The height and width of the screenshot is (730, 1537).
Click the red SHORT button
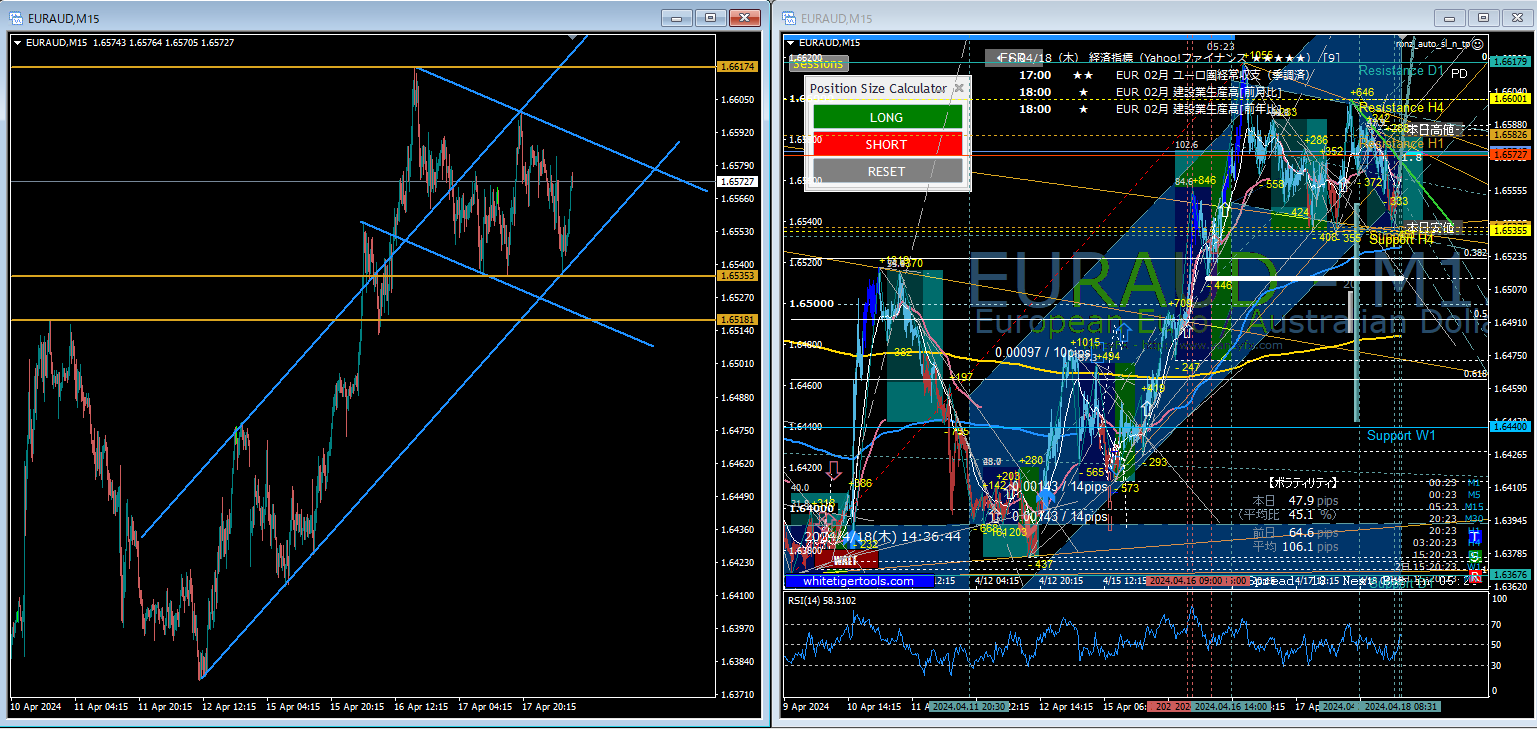coord(887,145)
